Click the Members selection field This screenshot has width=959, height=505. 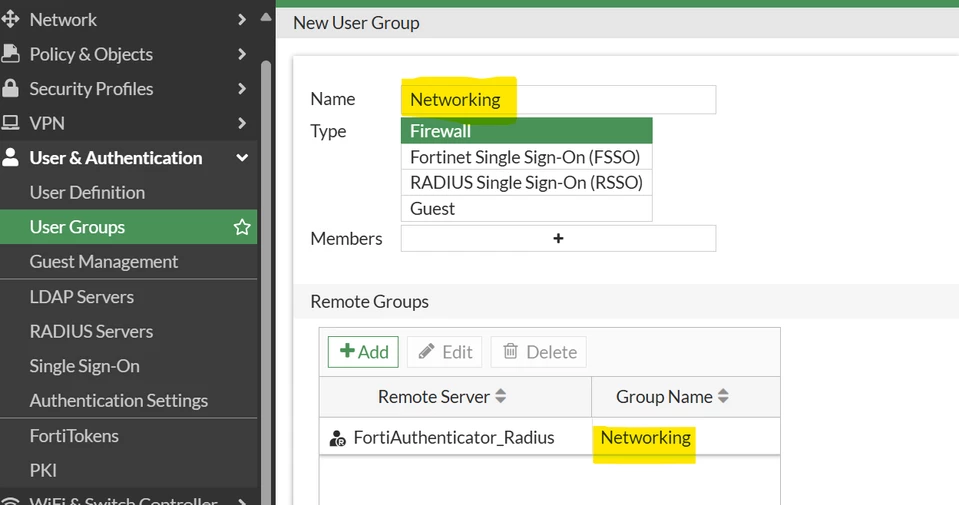point(558,238)
